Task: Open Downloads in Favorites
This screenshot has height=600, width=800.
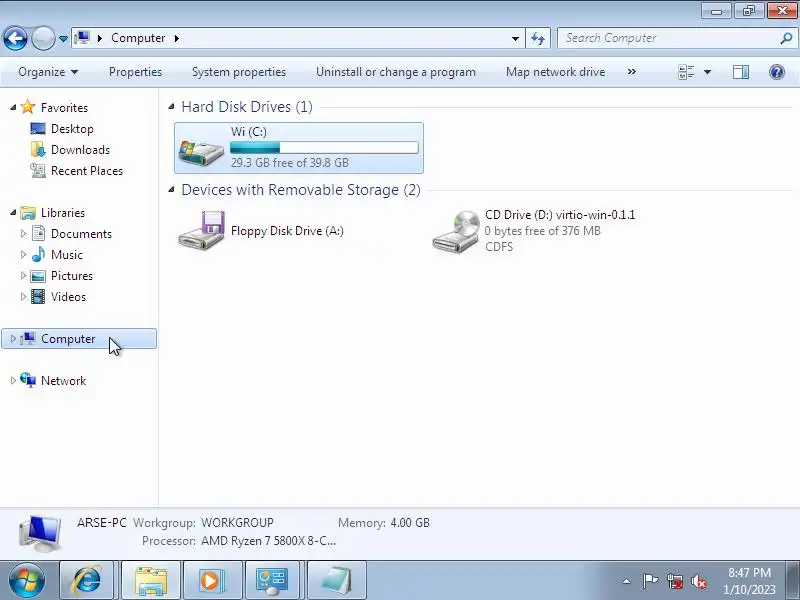Action: click(80, 149)
